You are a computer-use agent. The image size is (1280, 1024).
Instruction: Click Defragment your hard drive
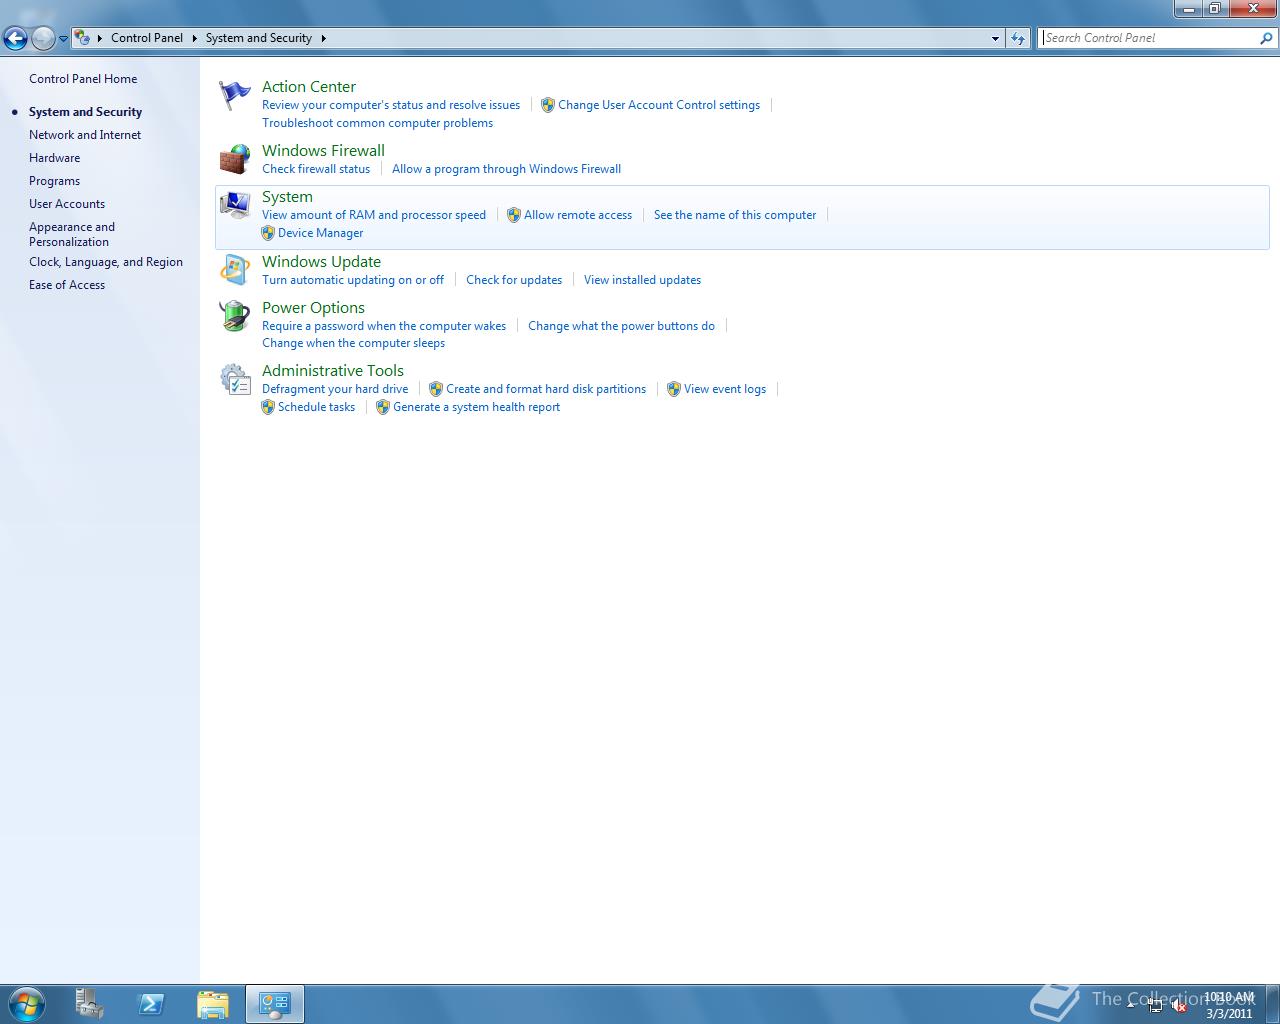pos(335,389)
